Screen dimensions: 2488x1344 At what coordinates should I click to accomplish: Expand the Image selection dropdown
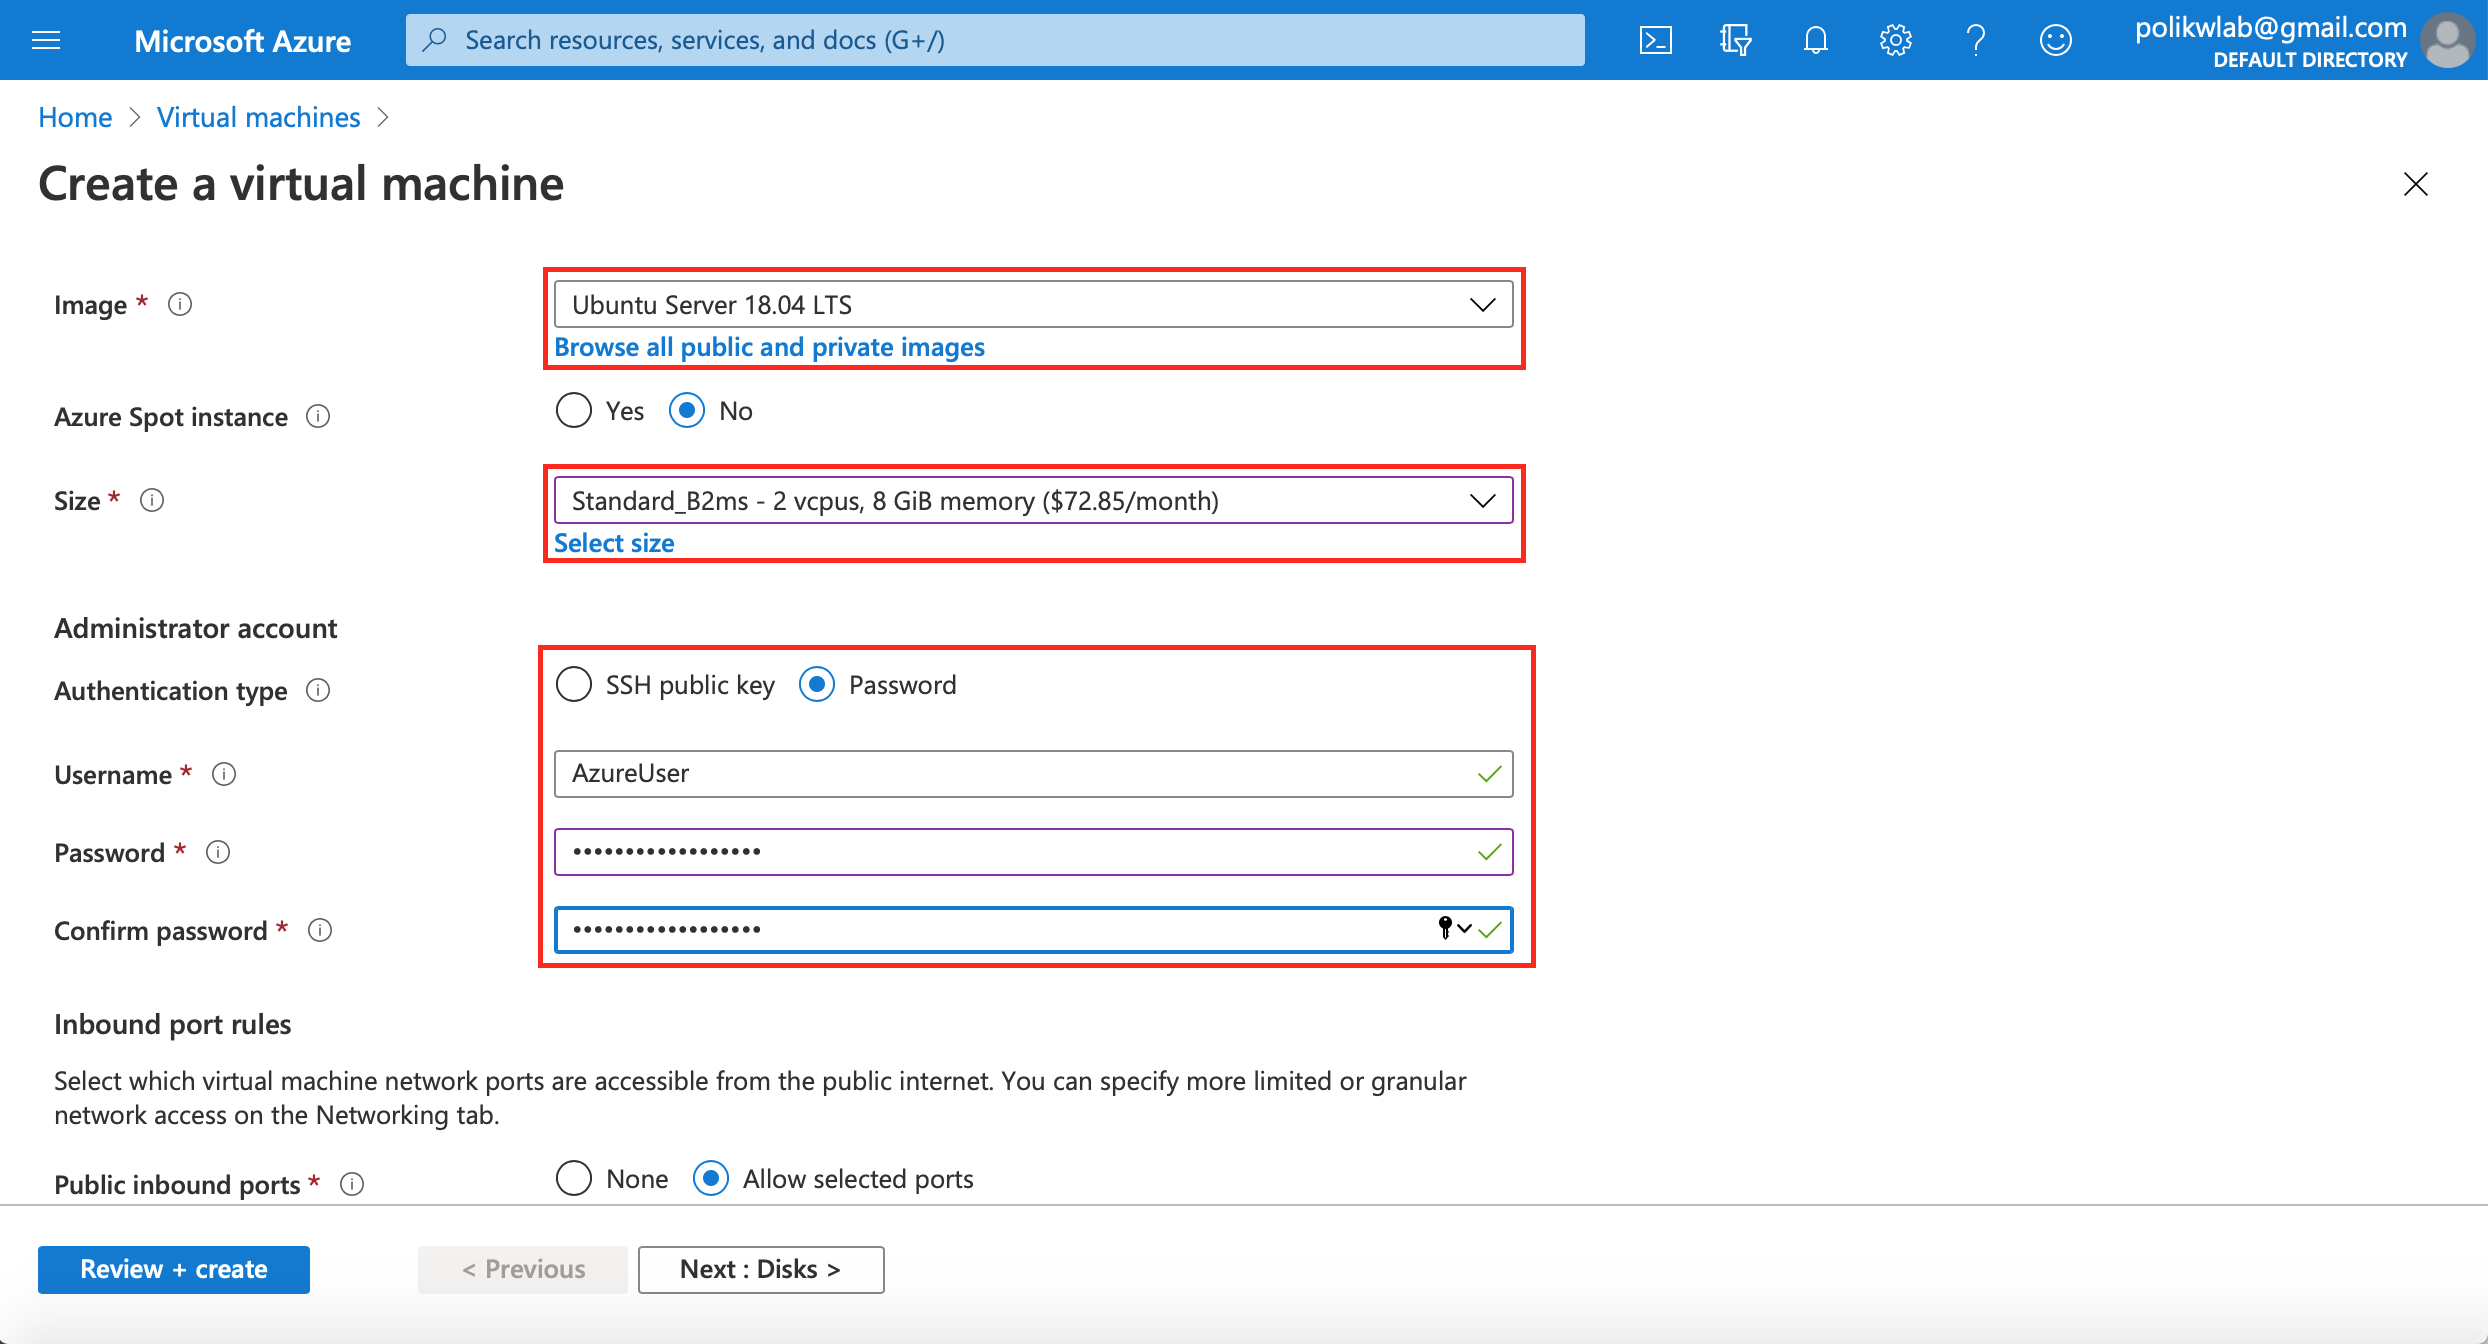point(1479,305)
